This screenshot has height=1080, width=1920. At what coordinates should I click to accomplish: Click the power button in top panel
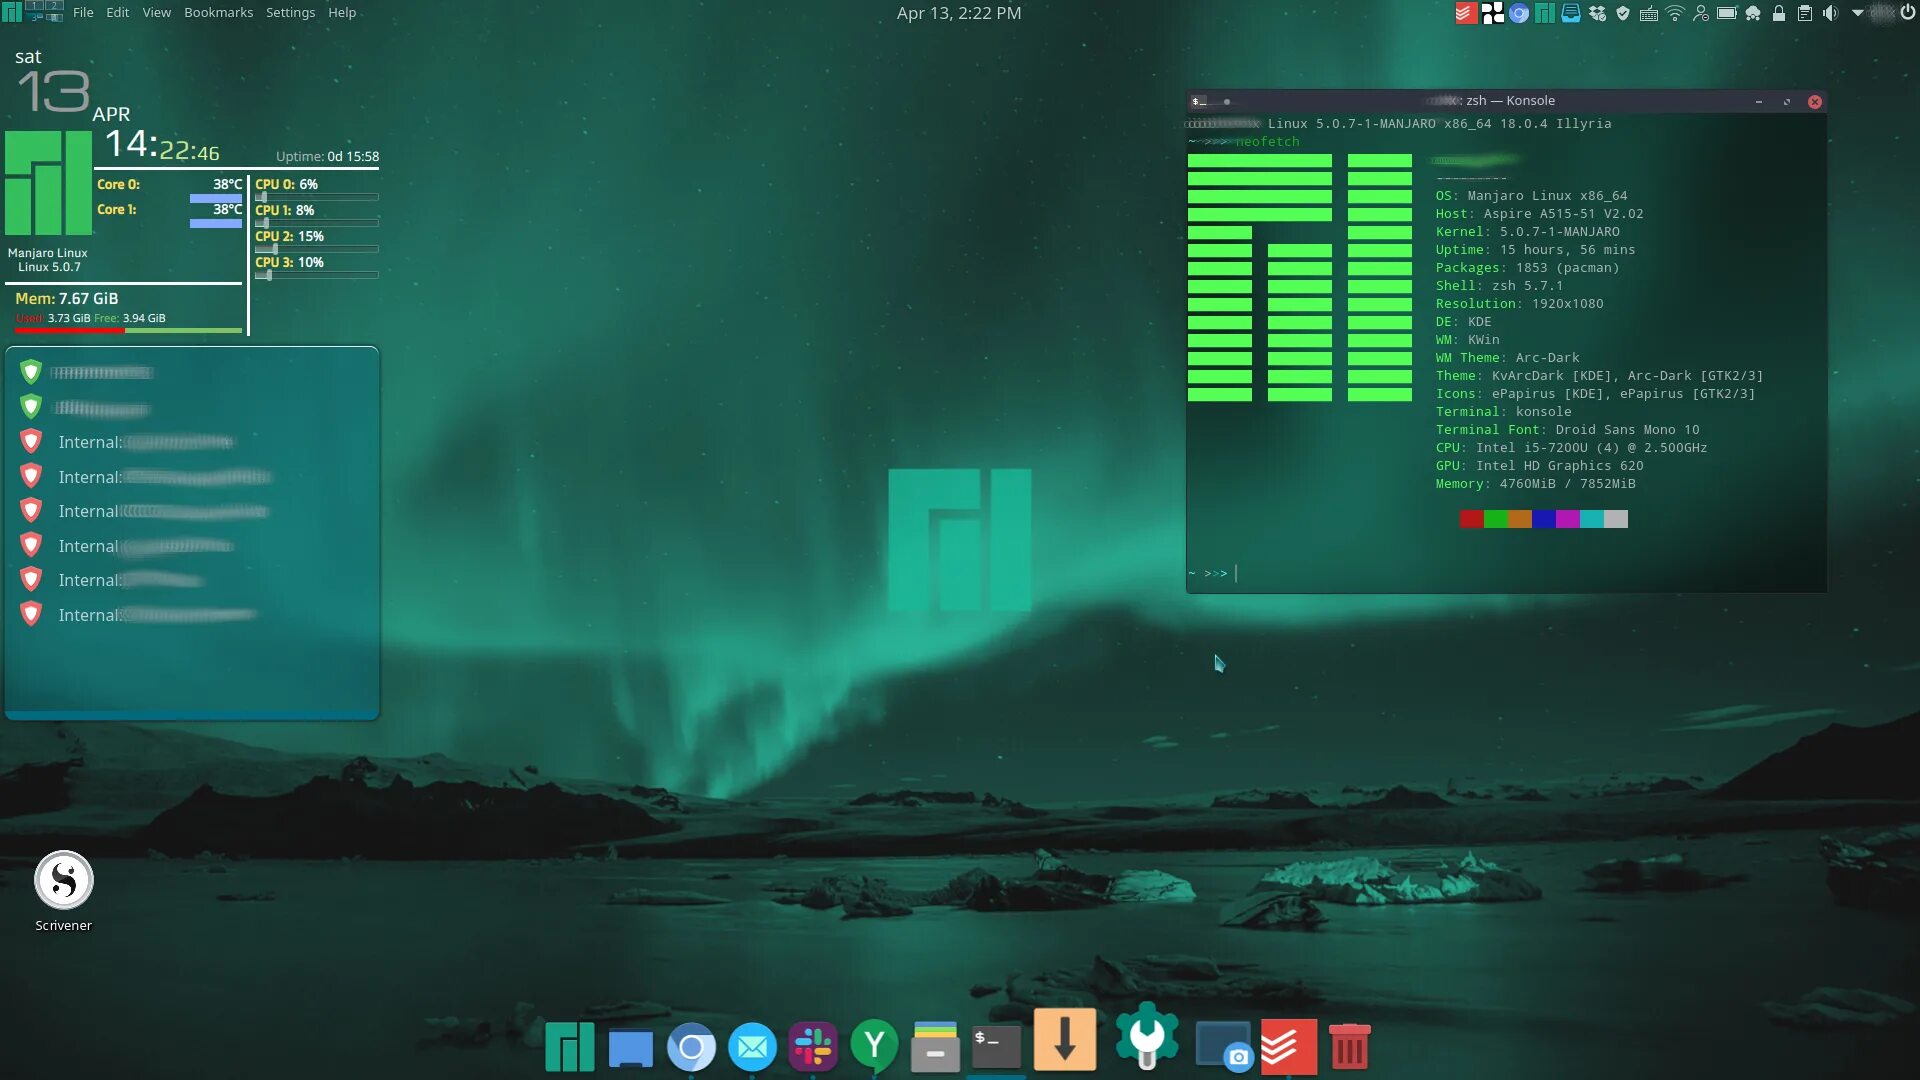point(1908,13)
